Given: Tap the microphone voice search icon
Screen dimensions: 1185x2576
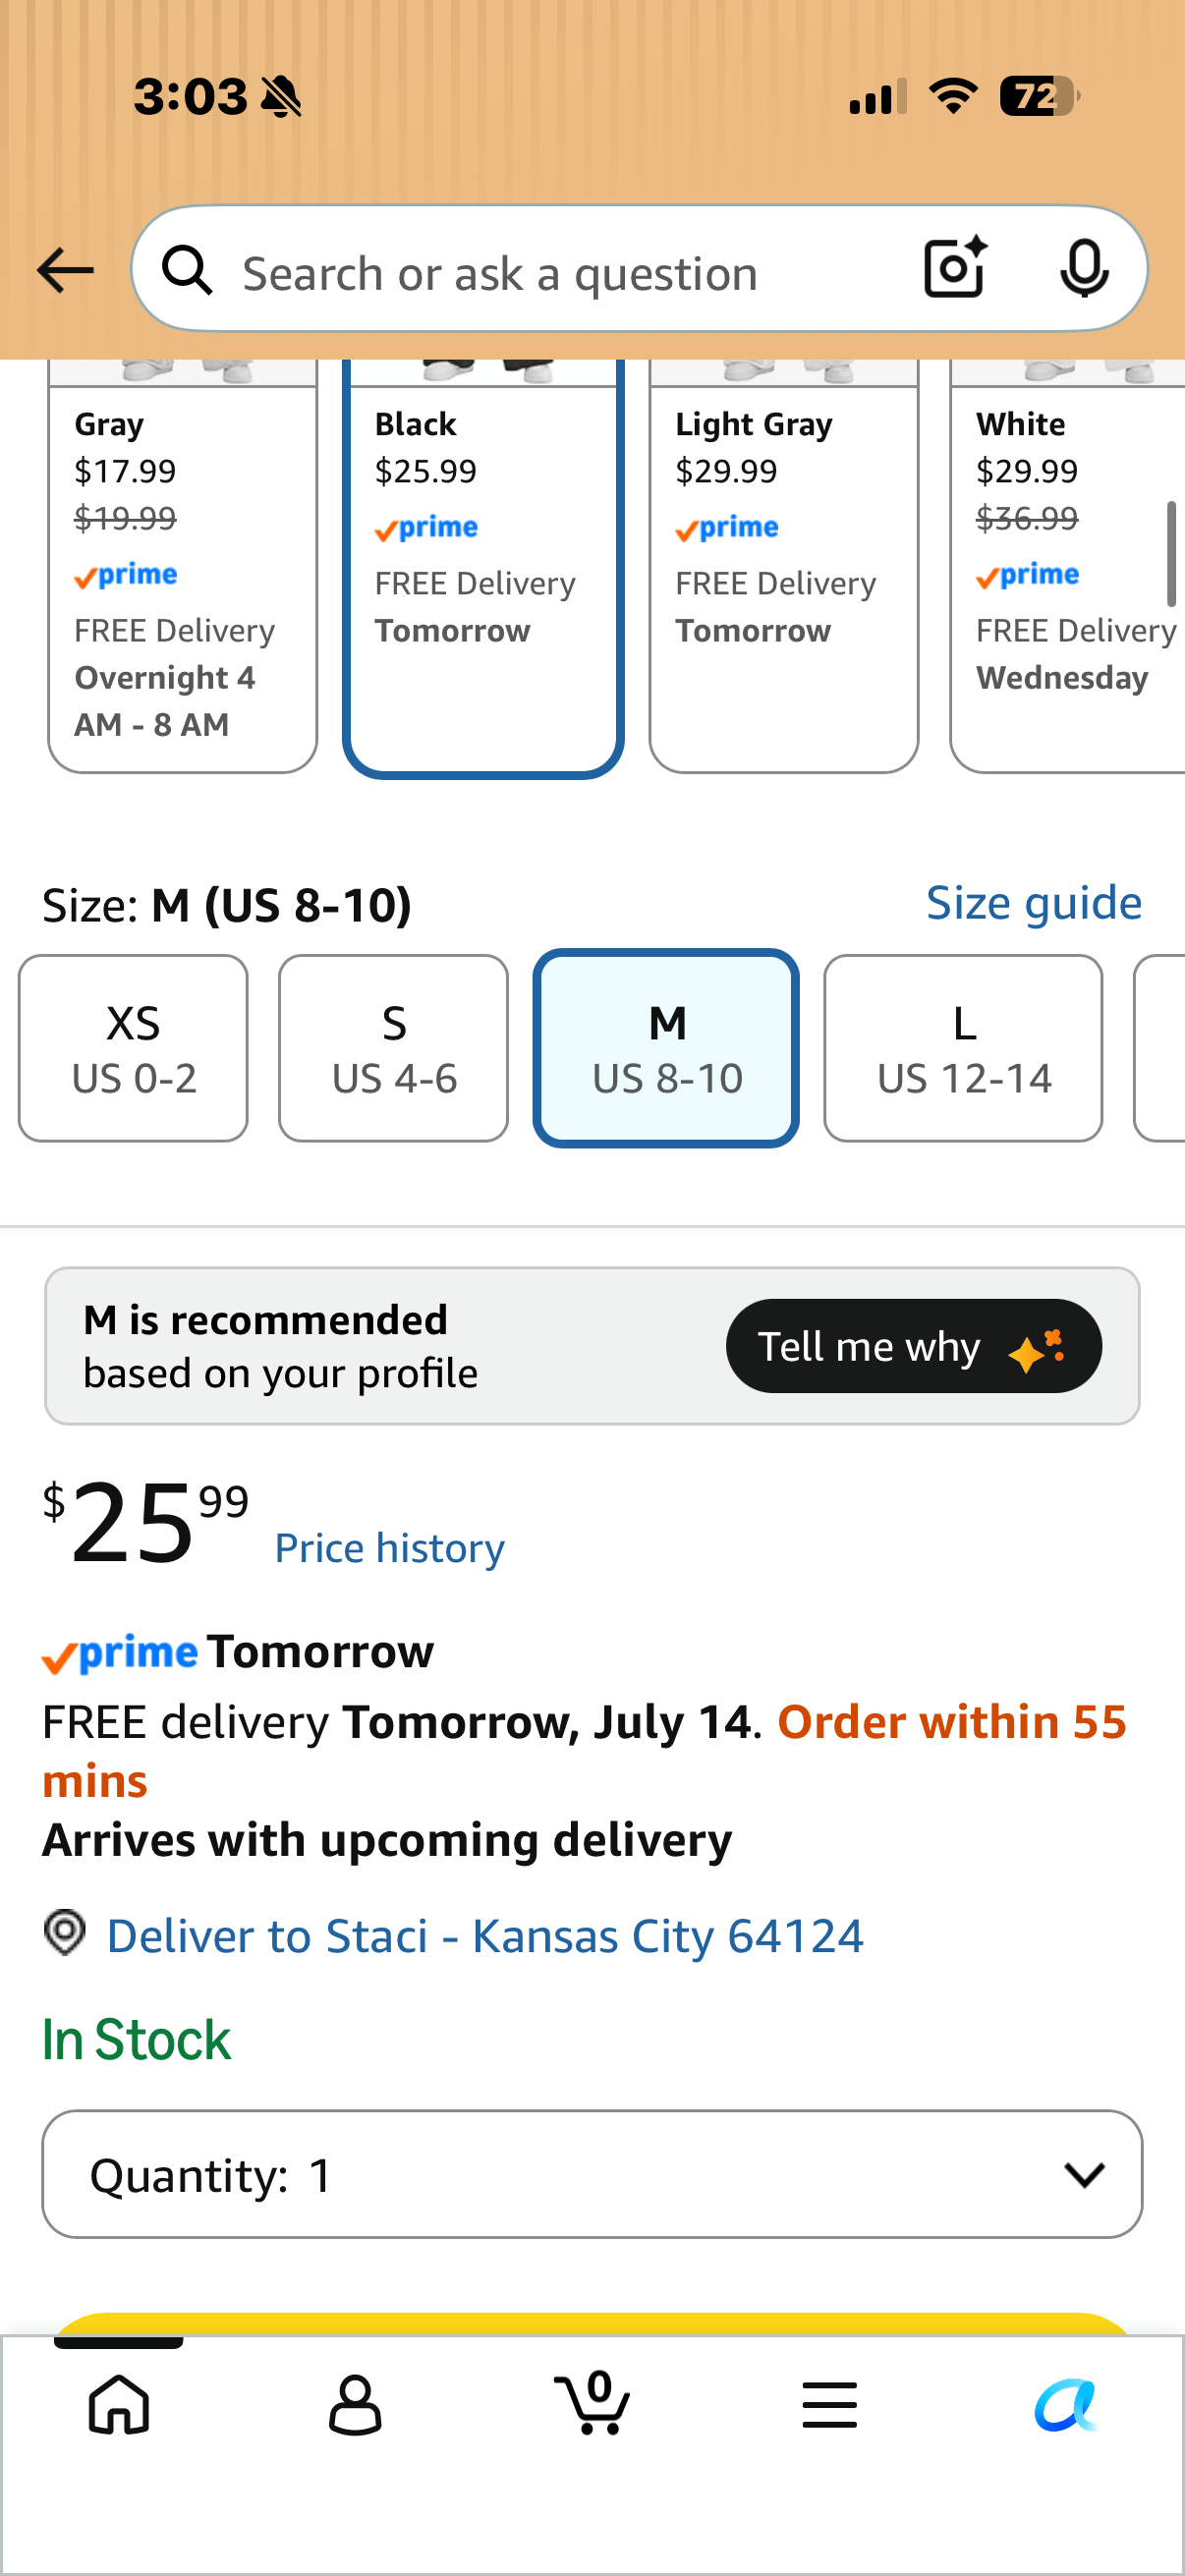Looking at the screenshot, I should (1084, 269).
